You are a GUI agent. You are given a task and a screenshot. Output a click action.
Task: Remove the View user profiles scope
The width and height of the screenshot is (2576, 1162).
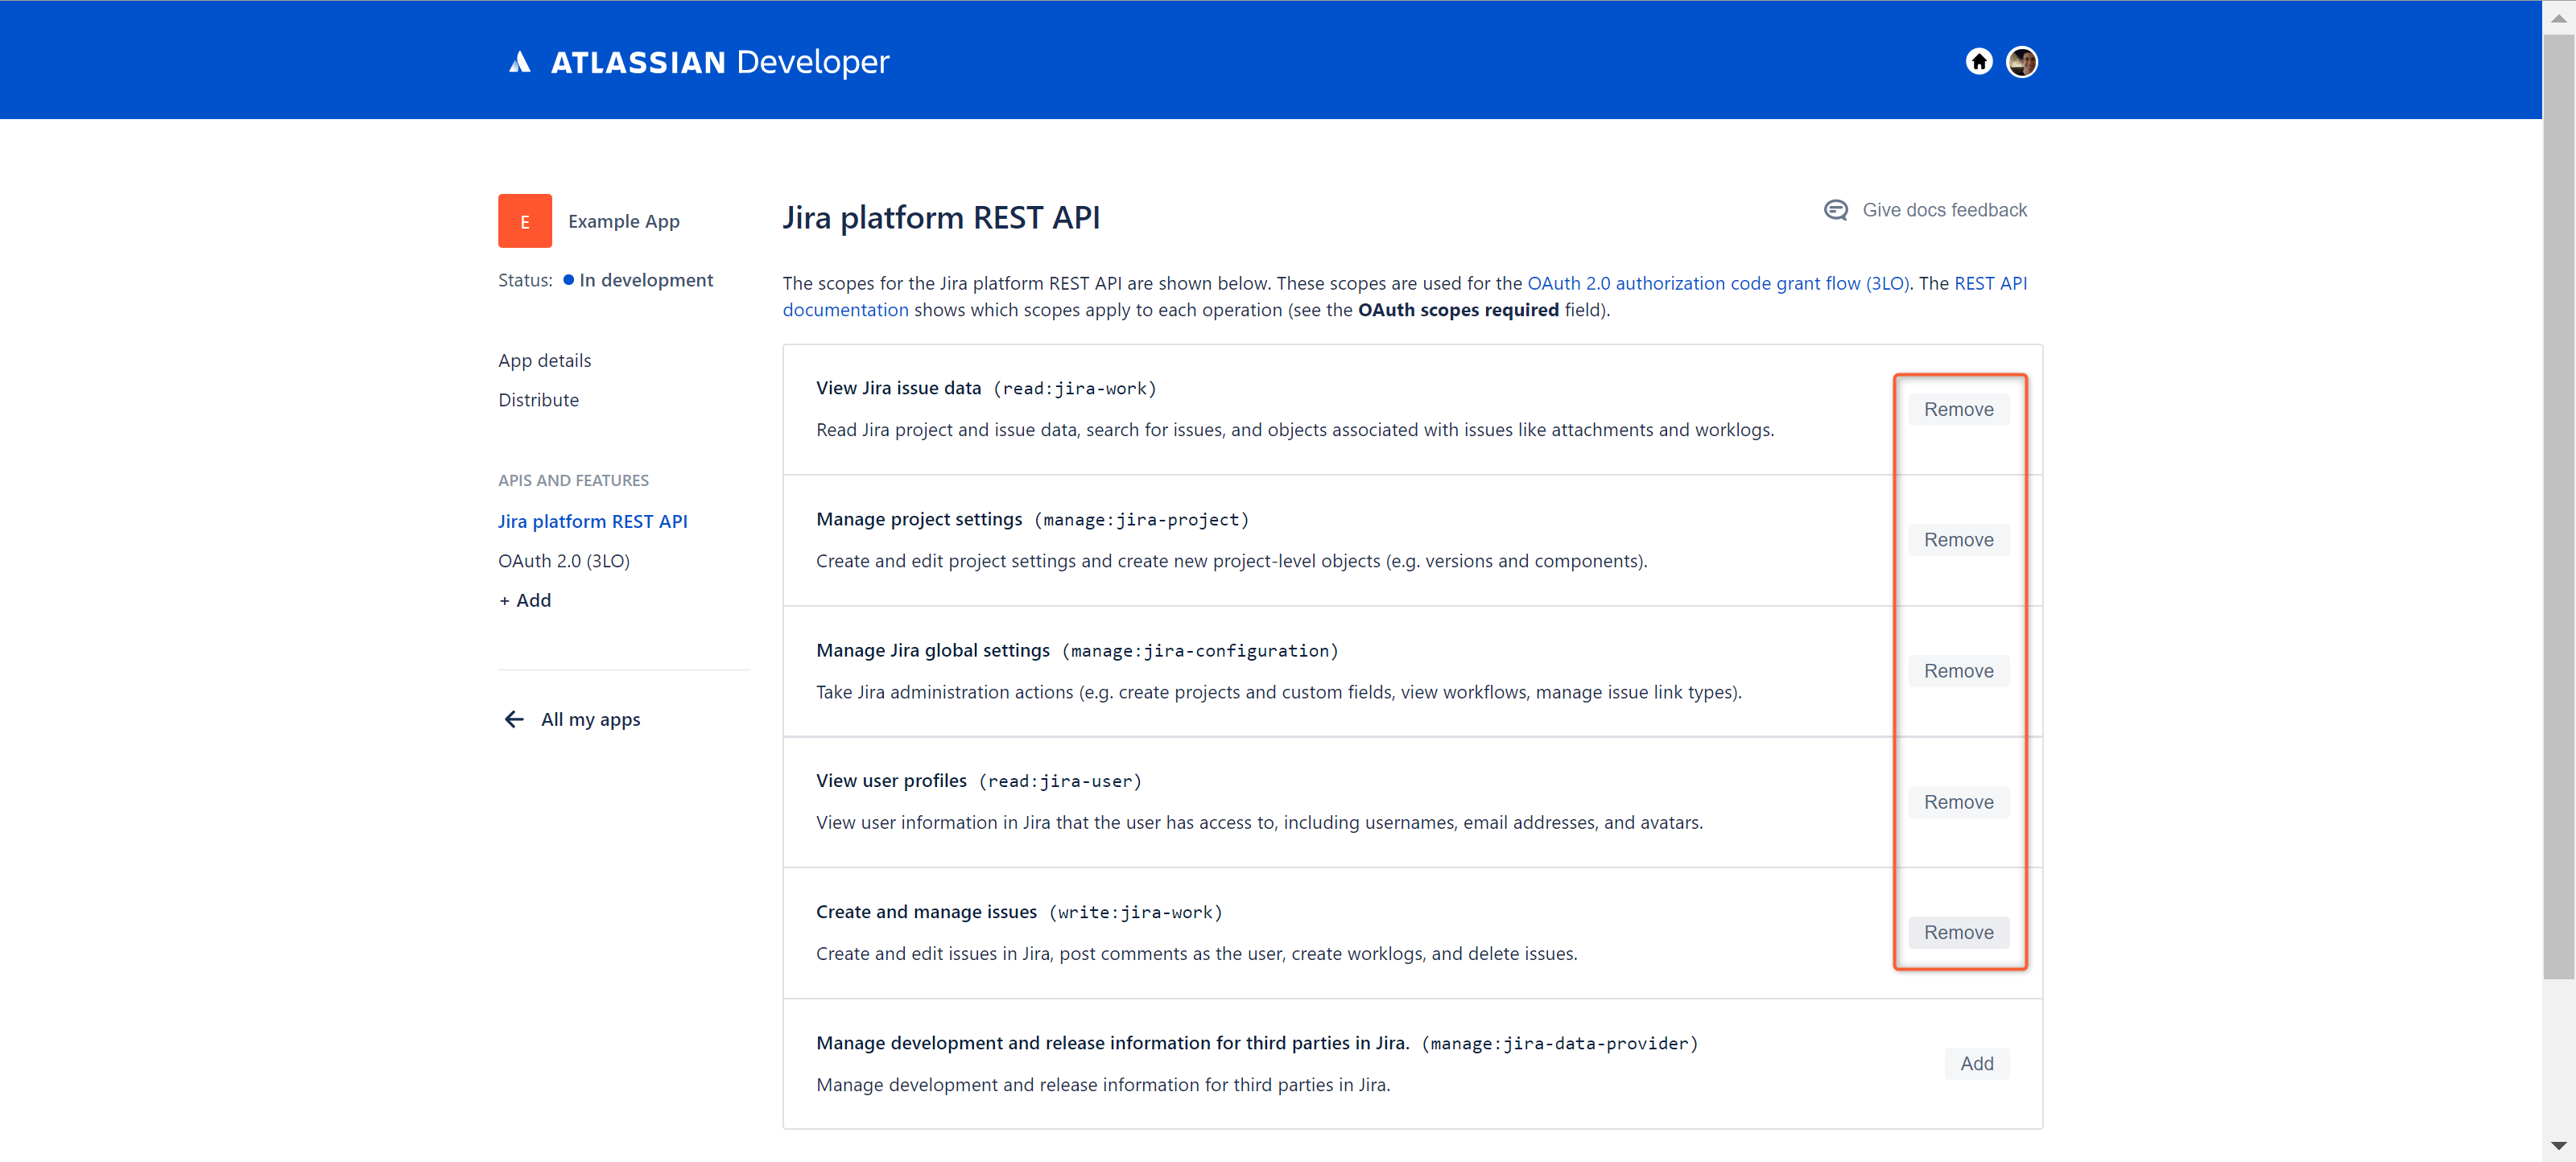pos(1958,802)
